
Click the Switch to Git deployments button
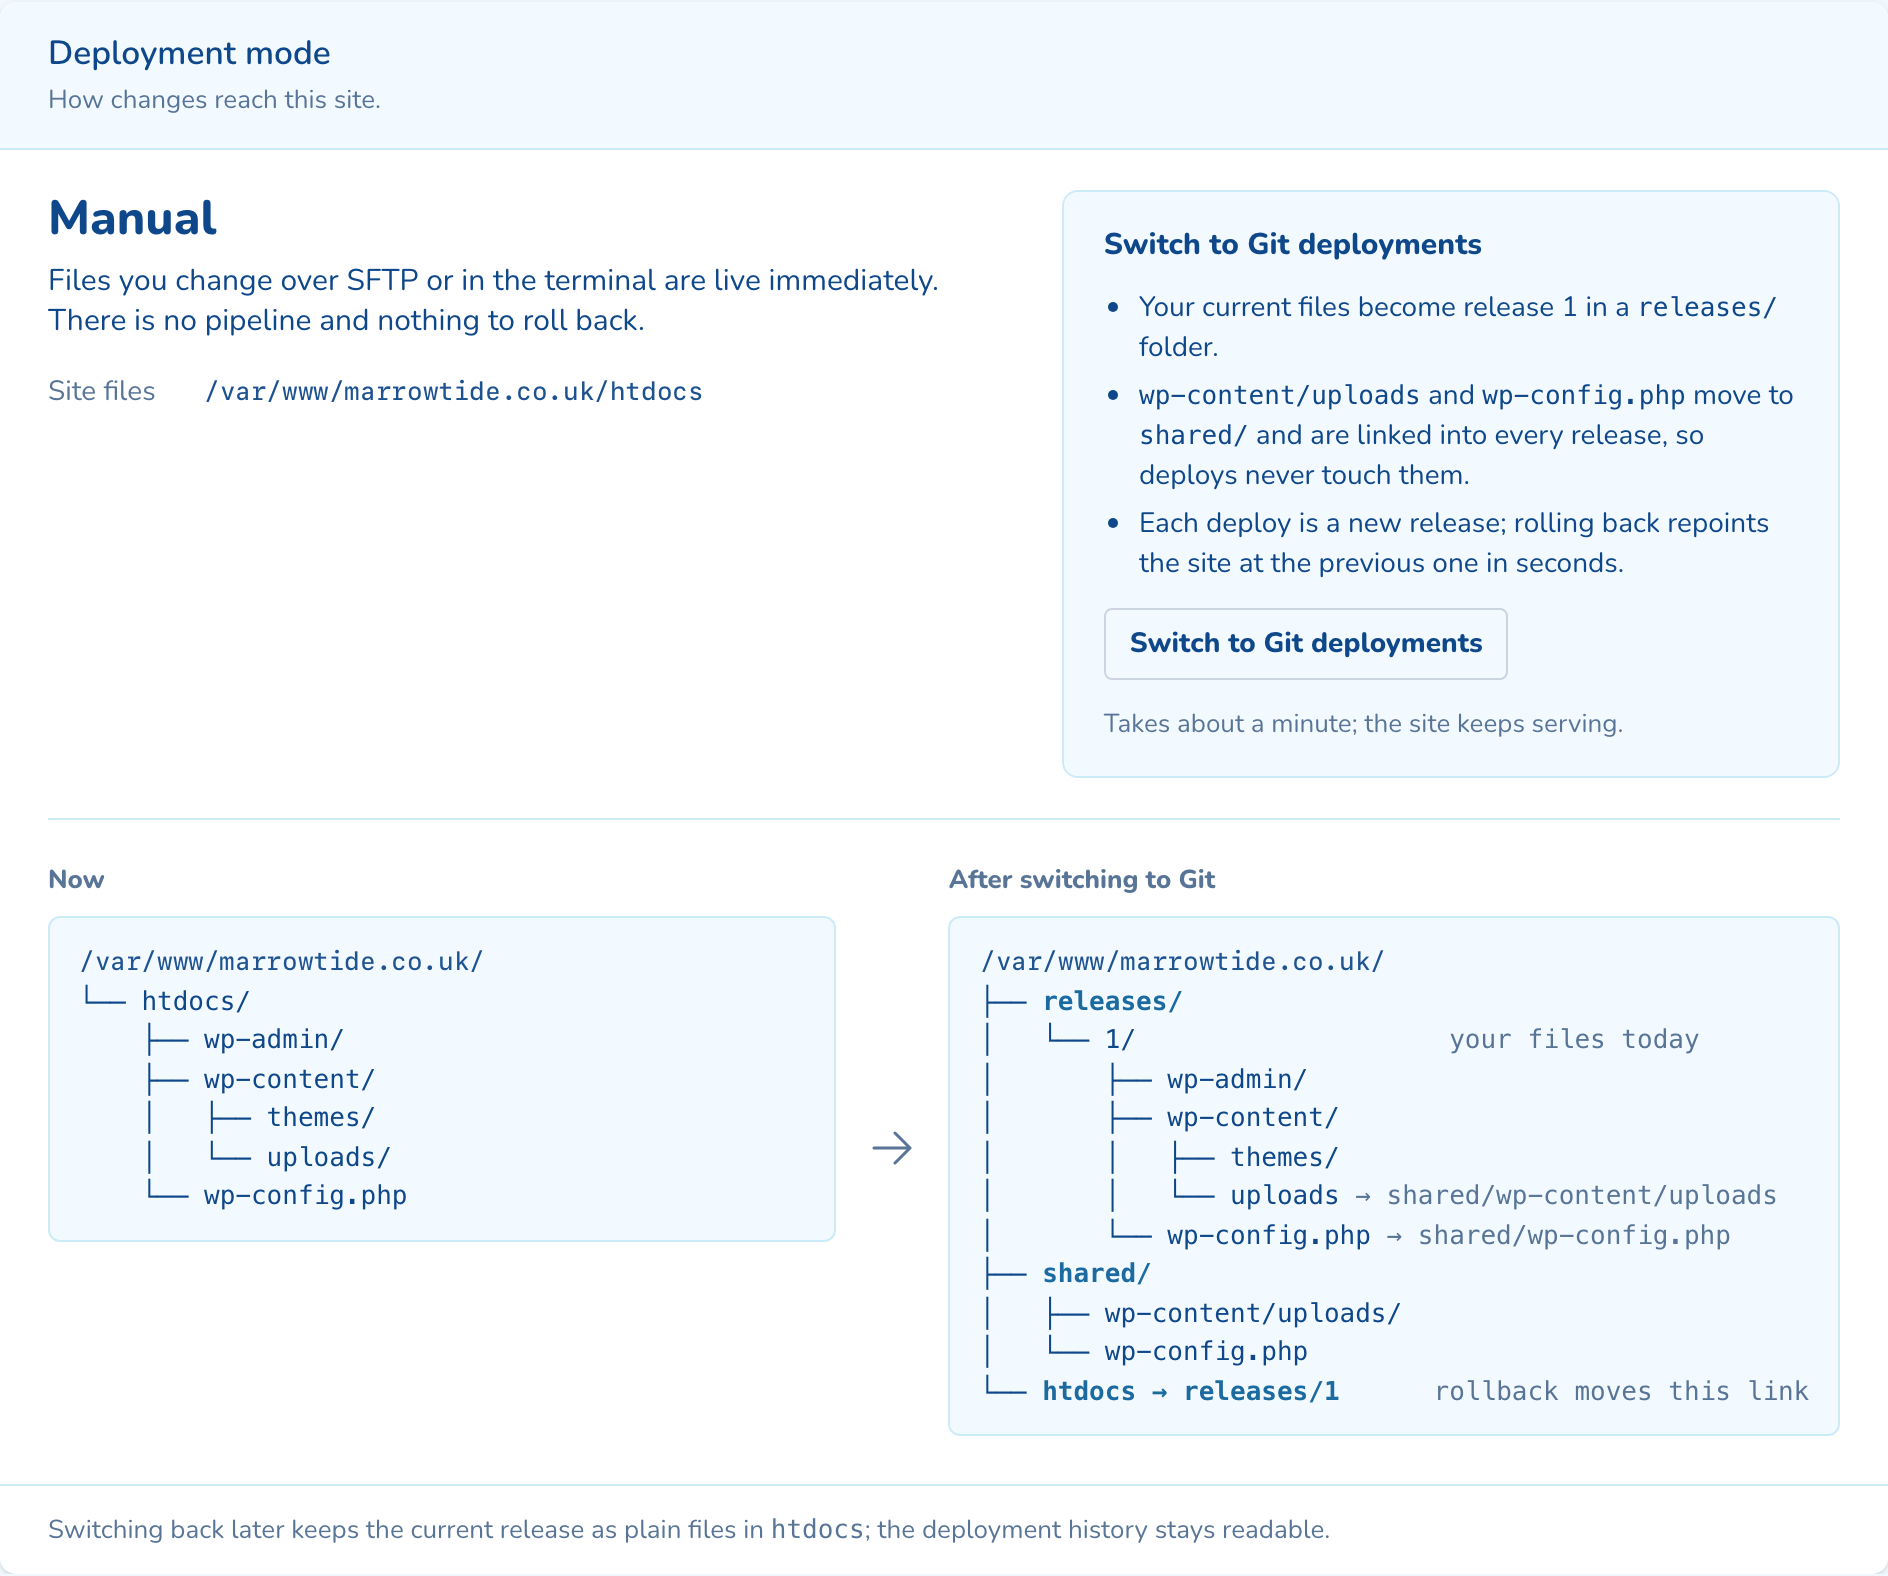click(x=1305, y=644)
